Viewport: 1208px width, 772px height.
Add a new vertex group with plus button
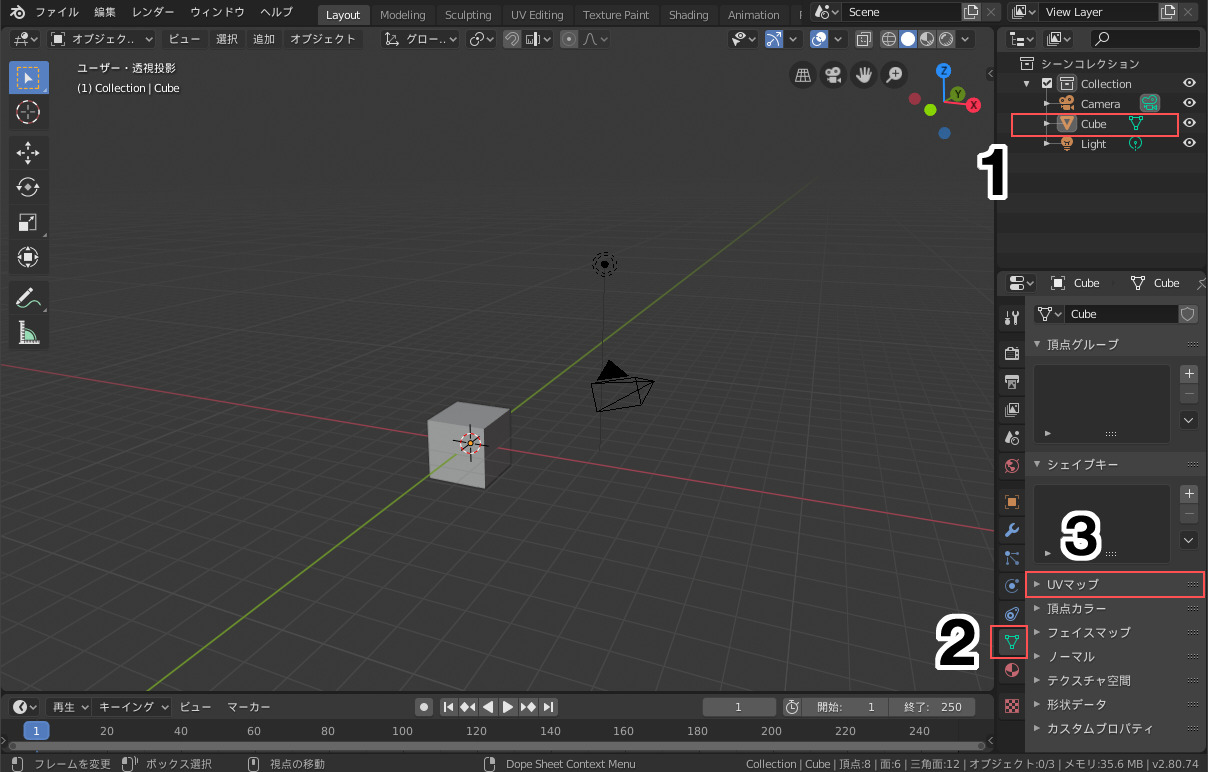1189,373
